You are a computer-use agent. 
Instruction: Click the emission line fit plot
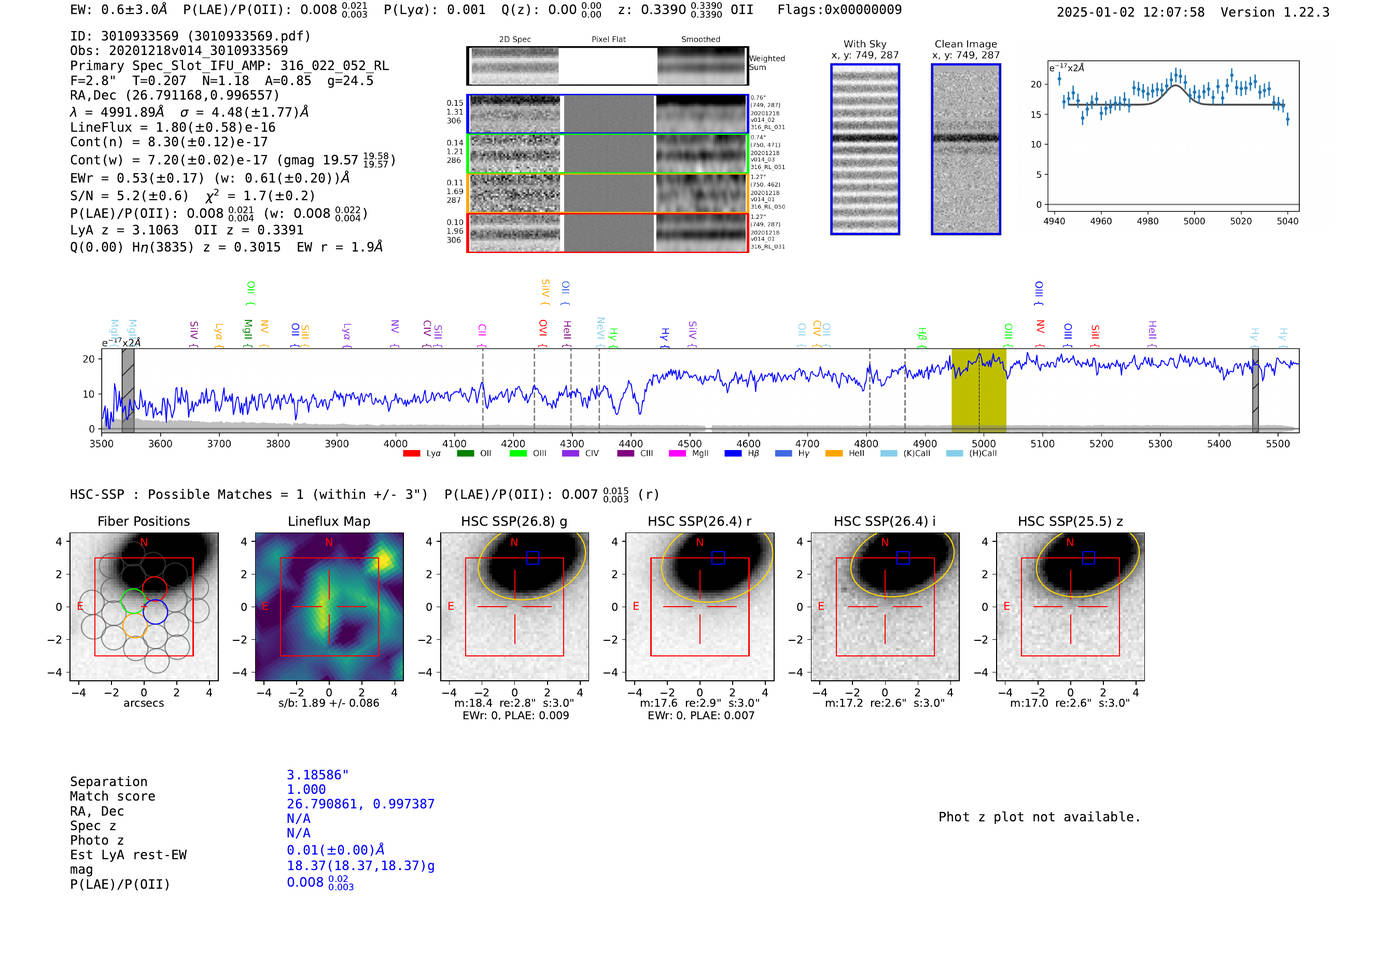[1171, 137]
